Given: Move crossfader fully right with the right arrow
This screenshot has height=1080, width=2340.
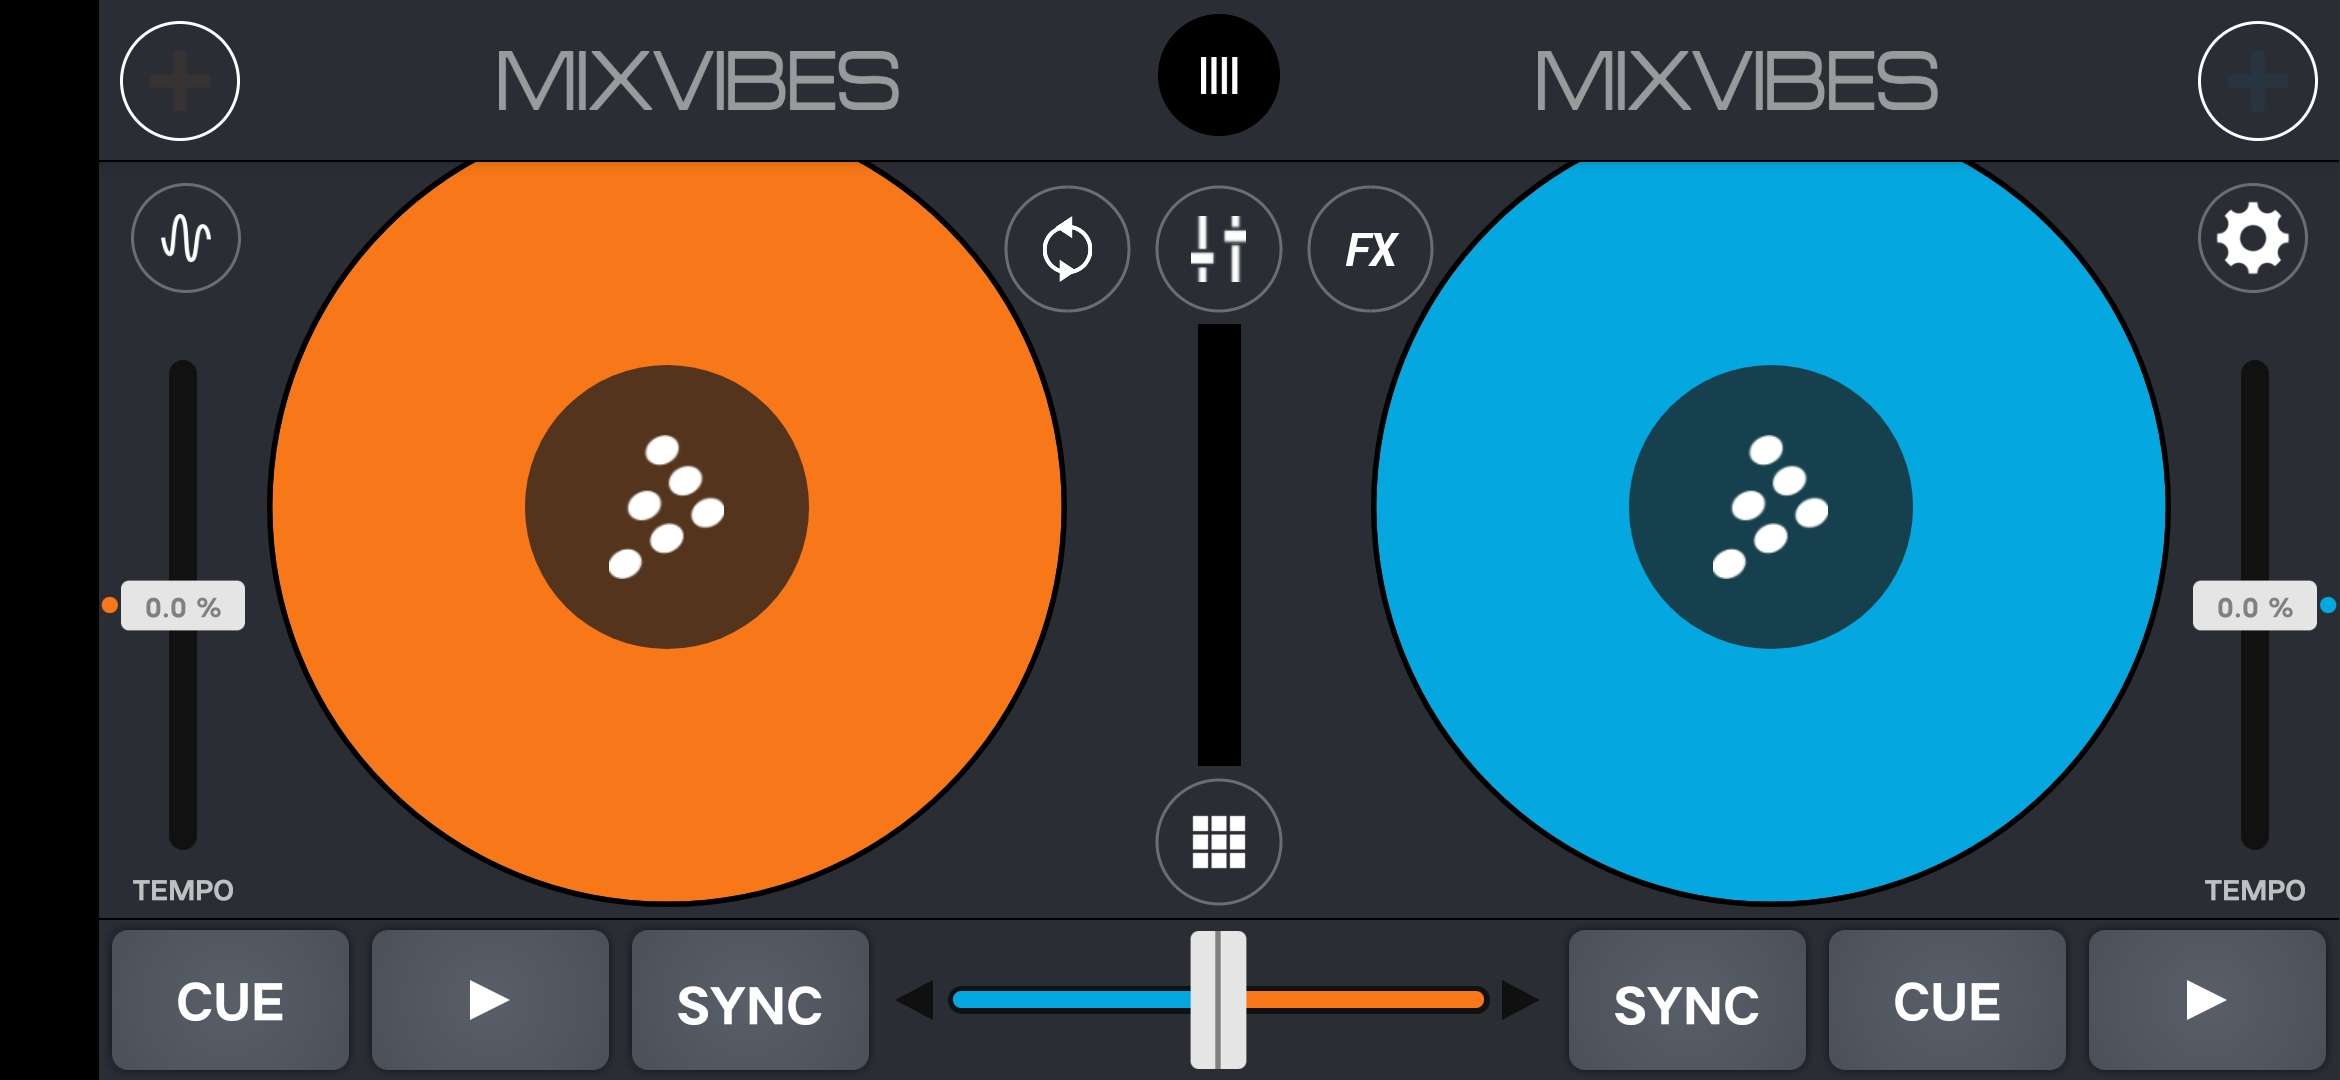Looking at the screenshot, I should click(x=1520, y=1000).
